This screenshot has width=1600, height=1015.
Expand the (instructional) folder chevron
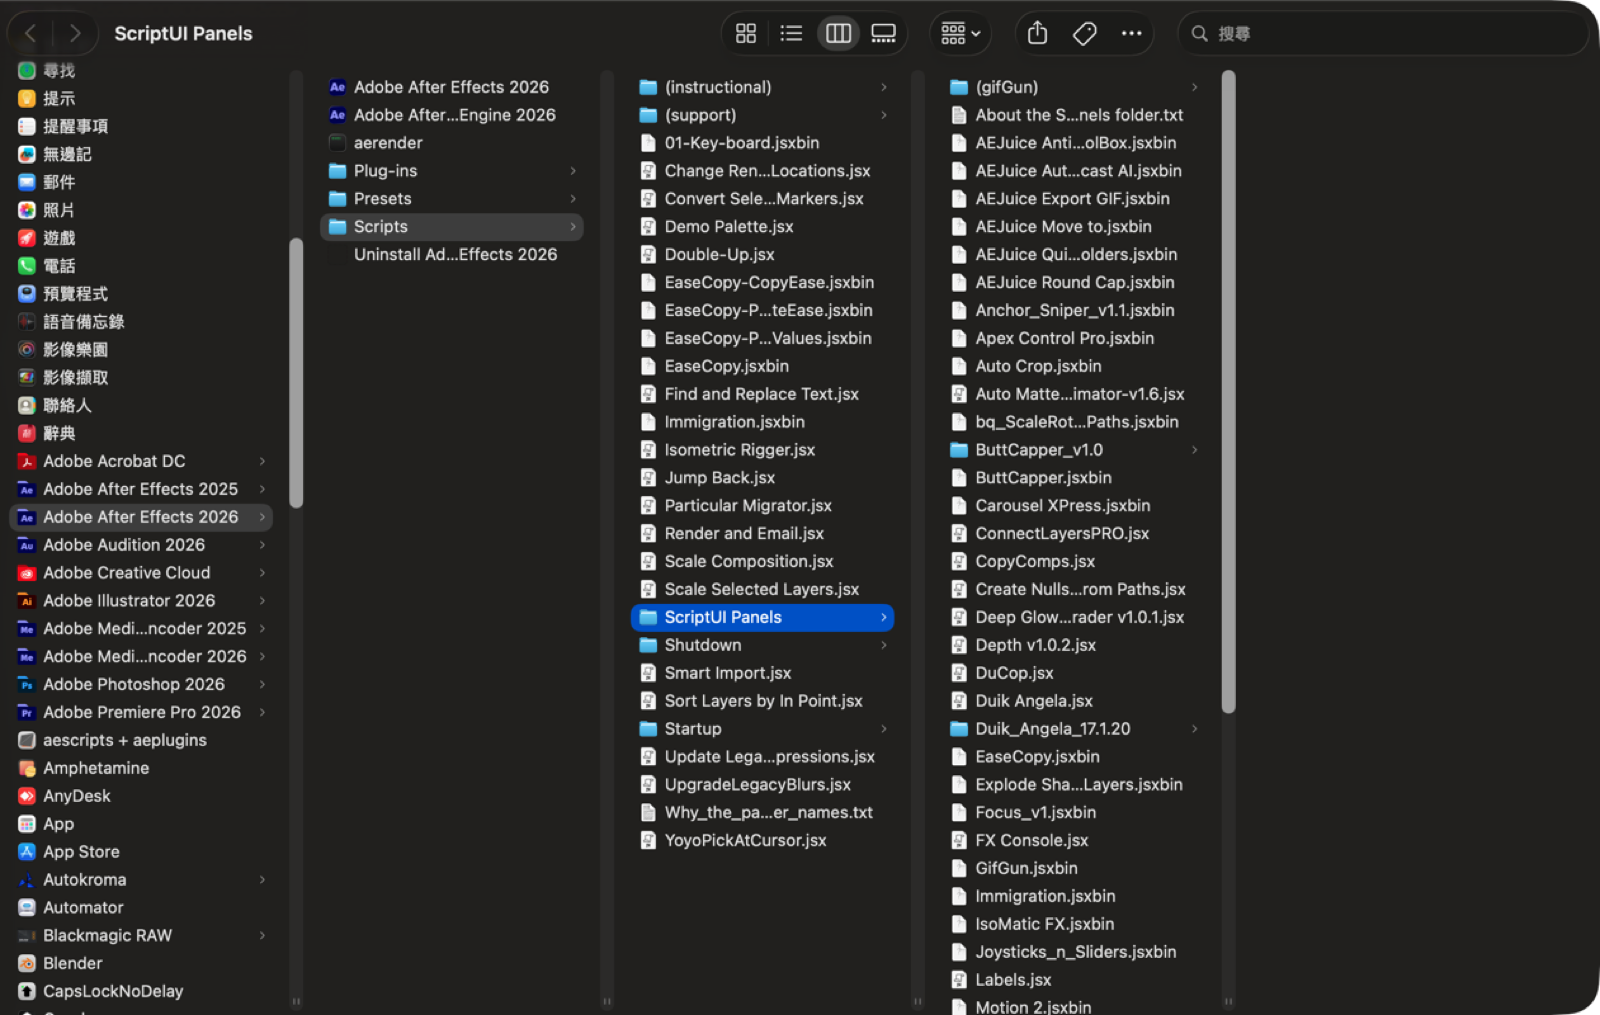coord(884,88)
